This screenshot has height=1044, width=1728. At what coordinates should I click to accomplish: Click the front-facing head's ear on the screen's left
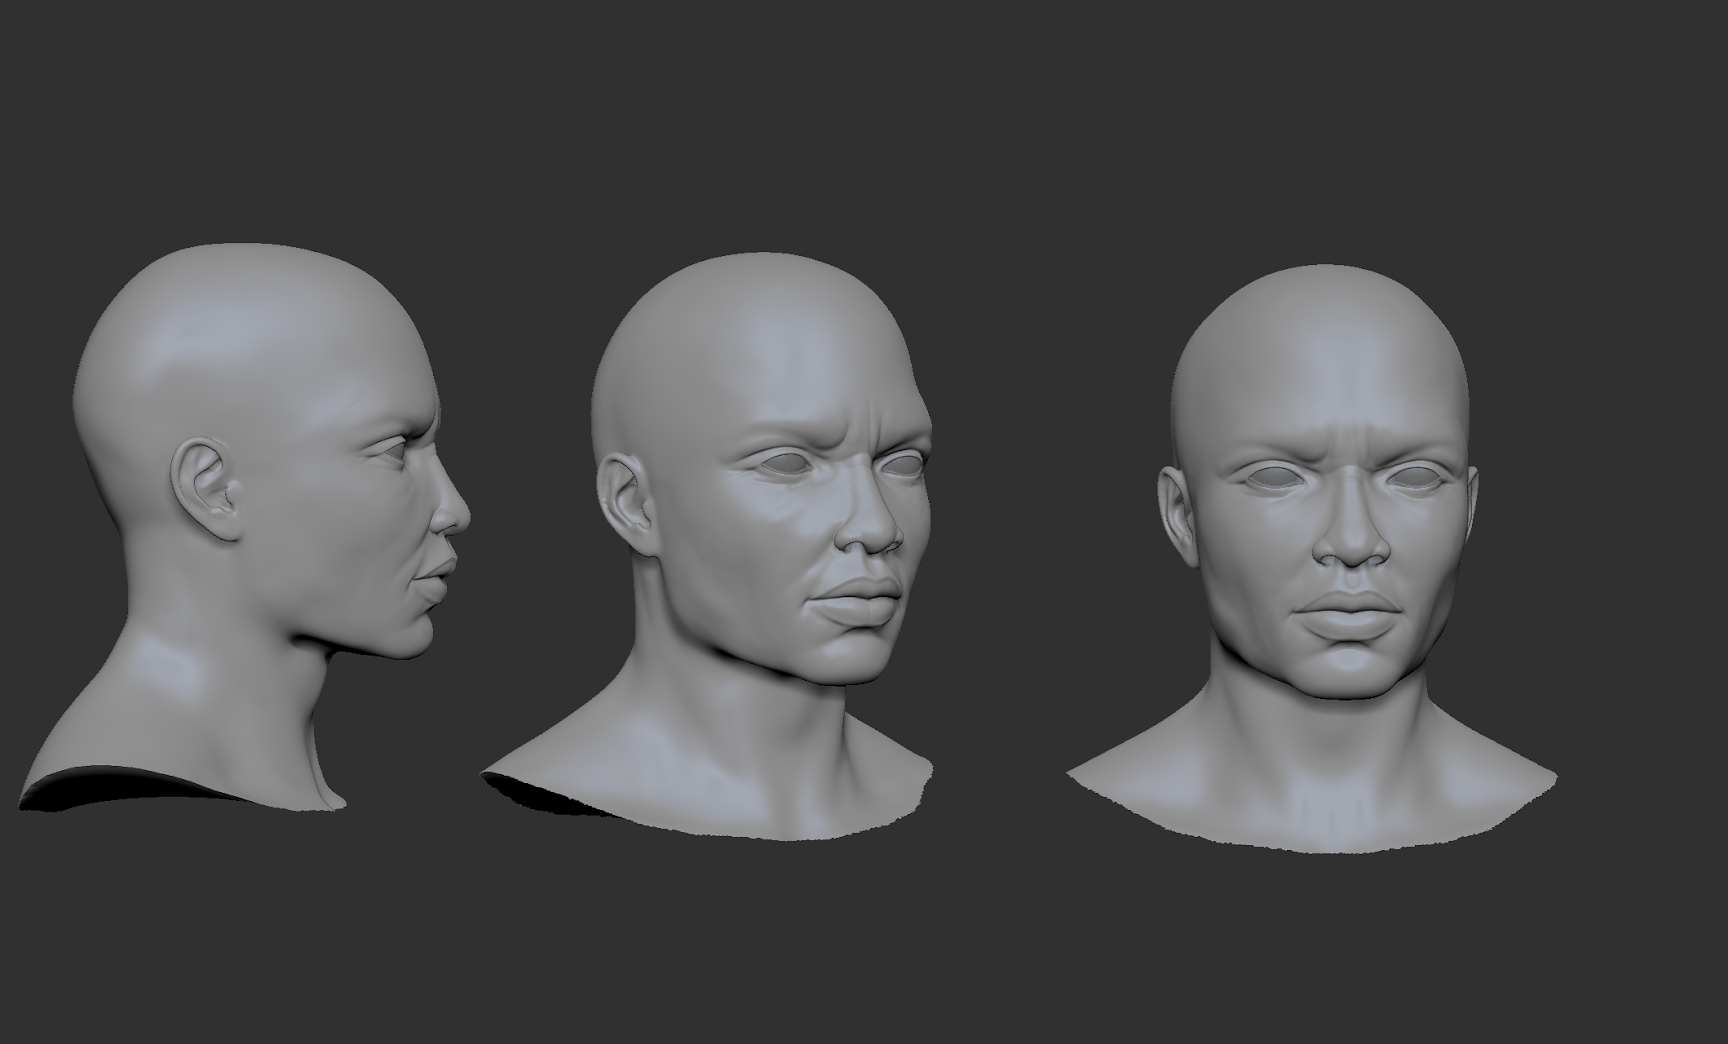click(x=1173, y=510)
